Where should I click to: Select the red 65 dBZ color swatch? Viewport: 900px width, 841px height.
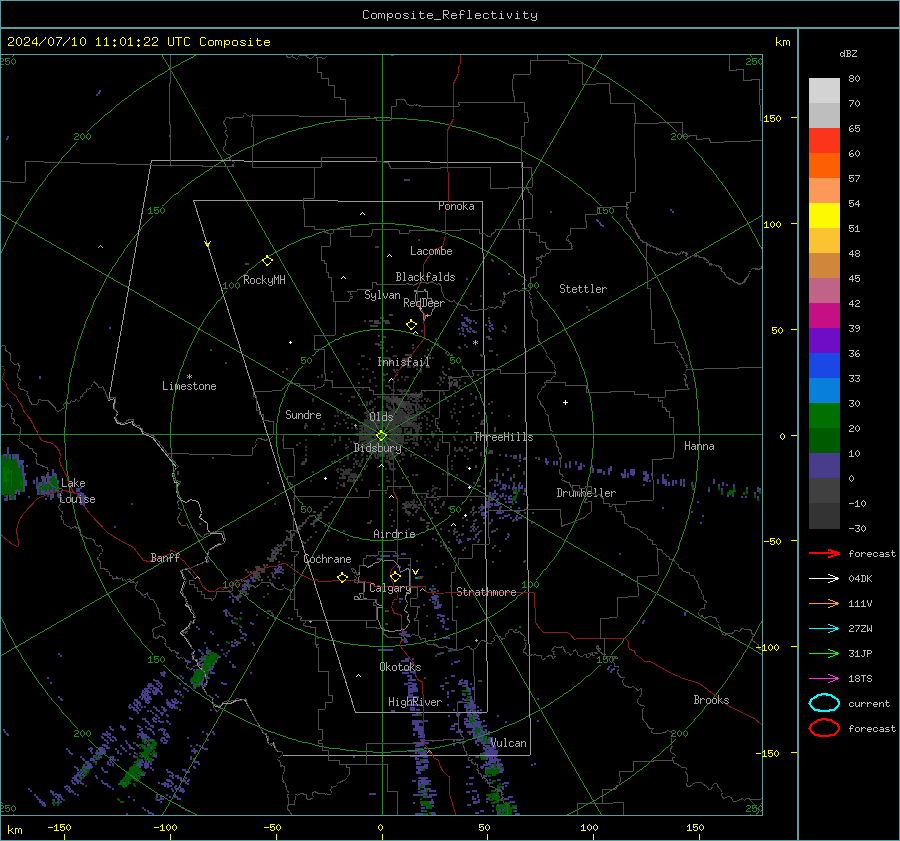click(x=824, y=141)
